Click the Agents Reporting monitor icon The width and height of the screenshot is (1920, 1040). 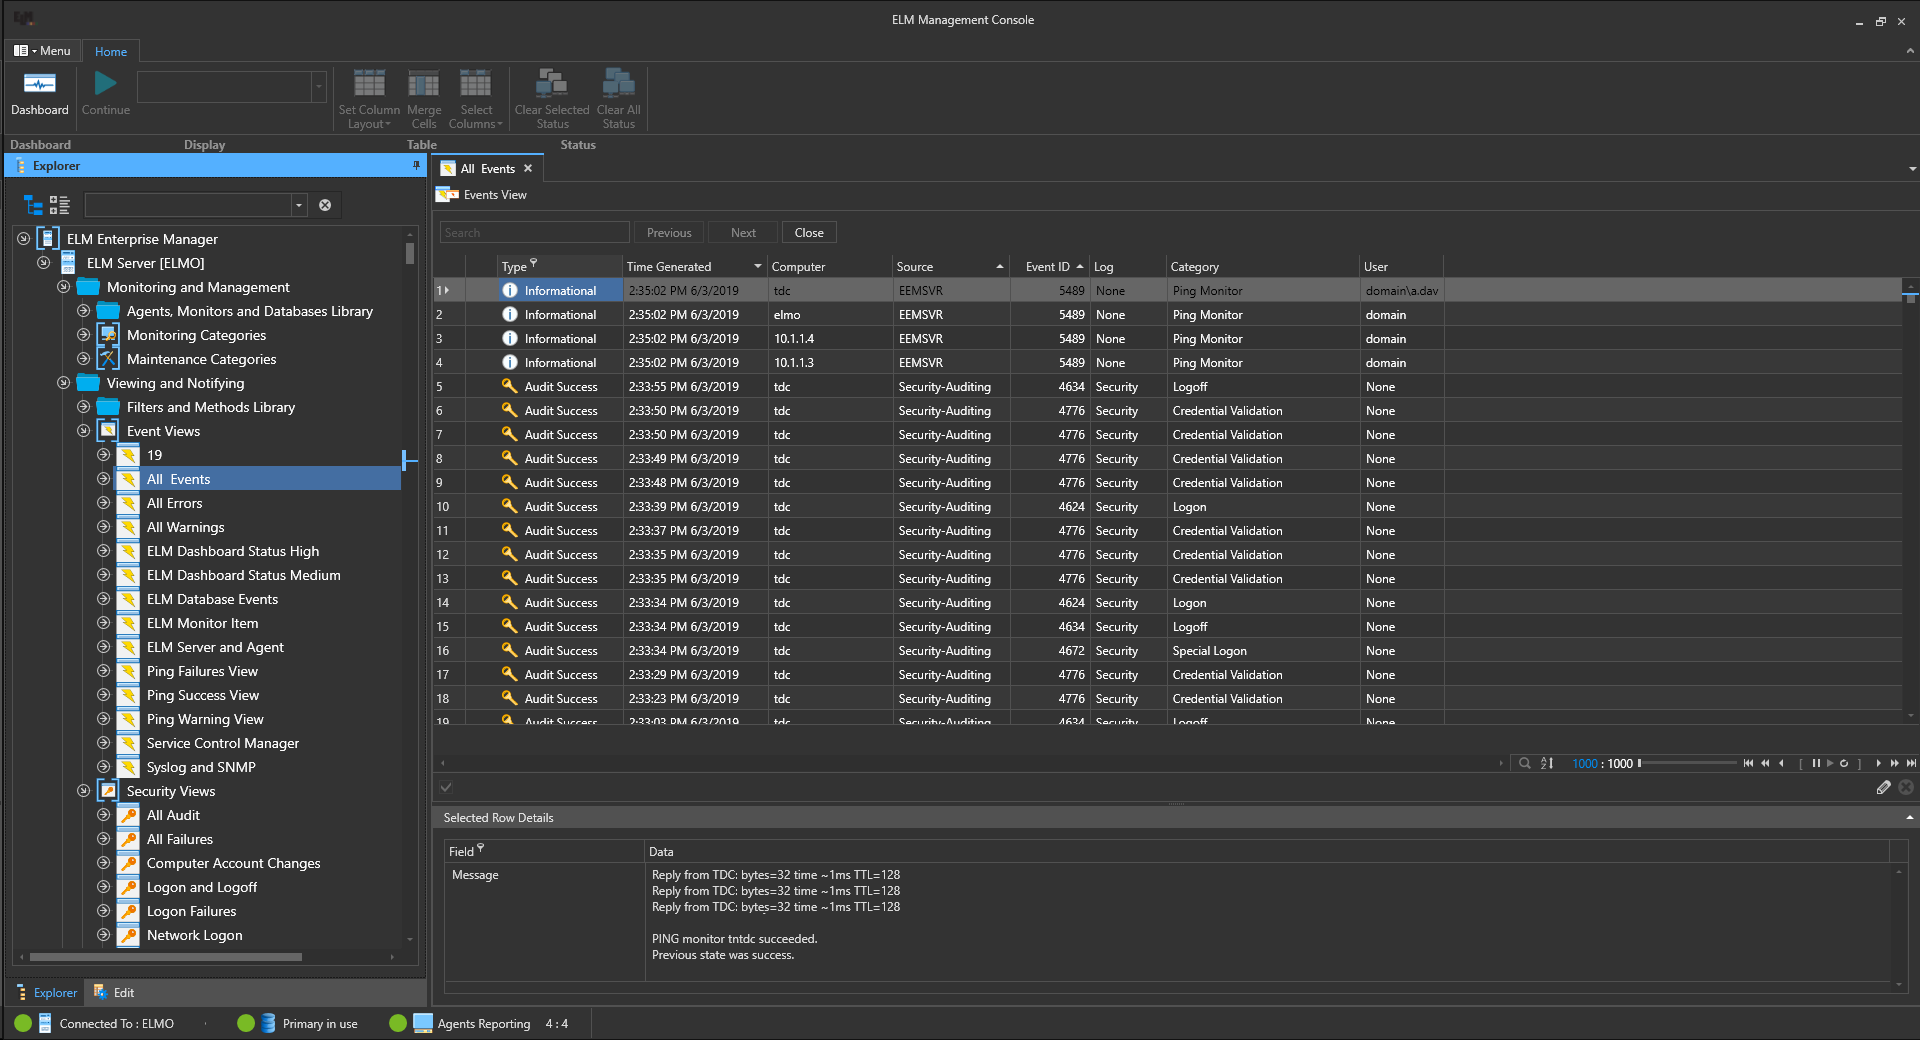(x=423, y=1023)
